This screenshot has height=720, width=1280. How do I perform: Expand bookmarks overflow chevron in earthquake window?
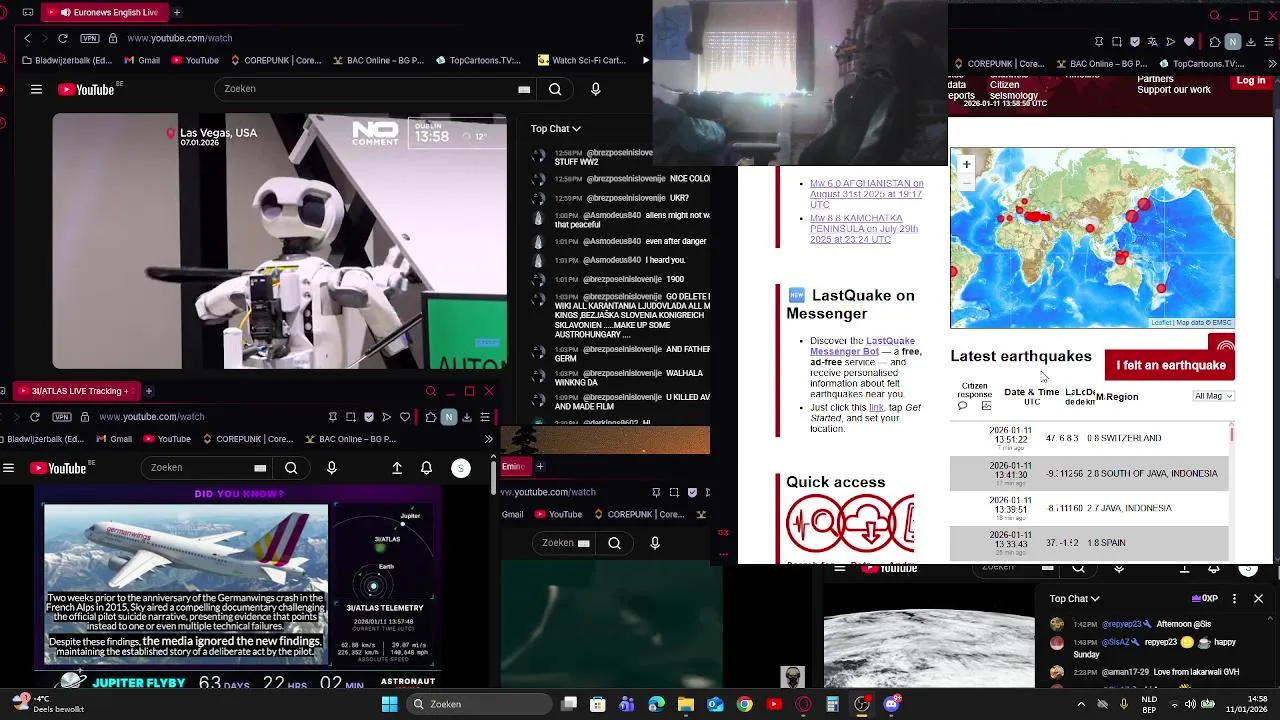click(1272, 64)
